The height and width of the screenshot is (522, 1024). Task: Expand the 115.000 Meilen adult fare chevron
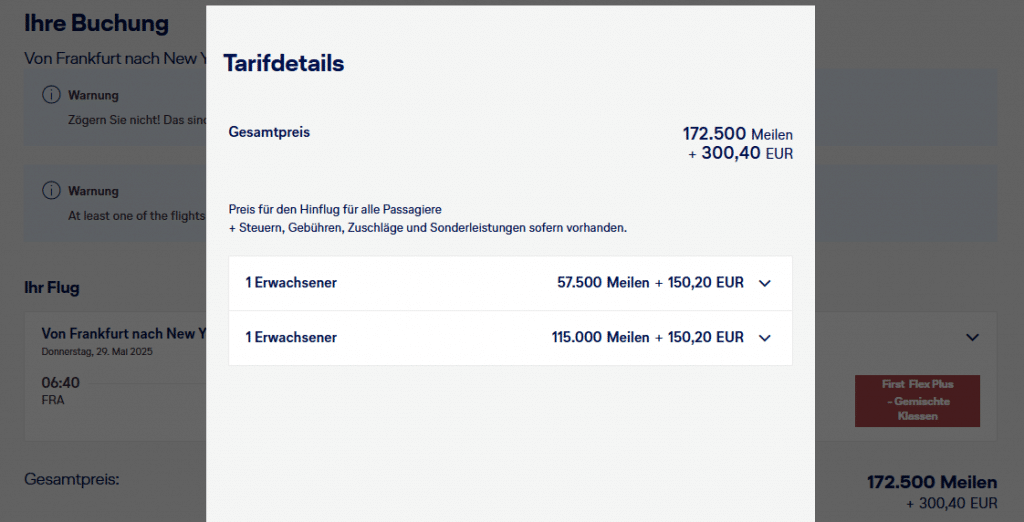click(765, 338)
